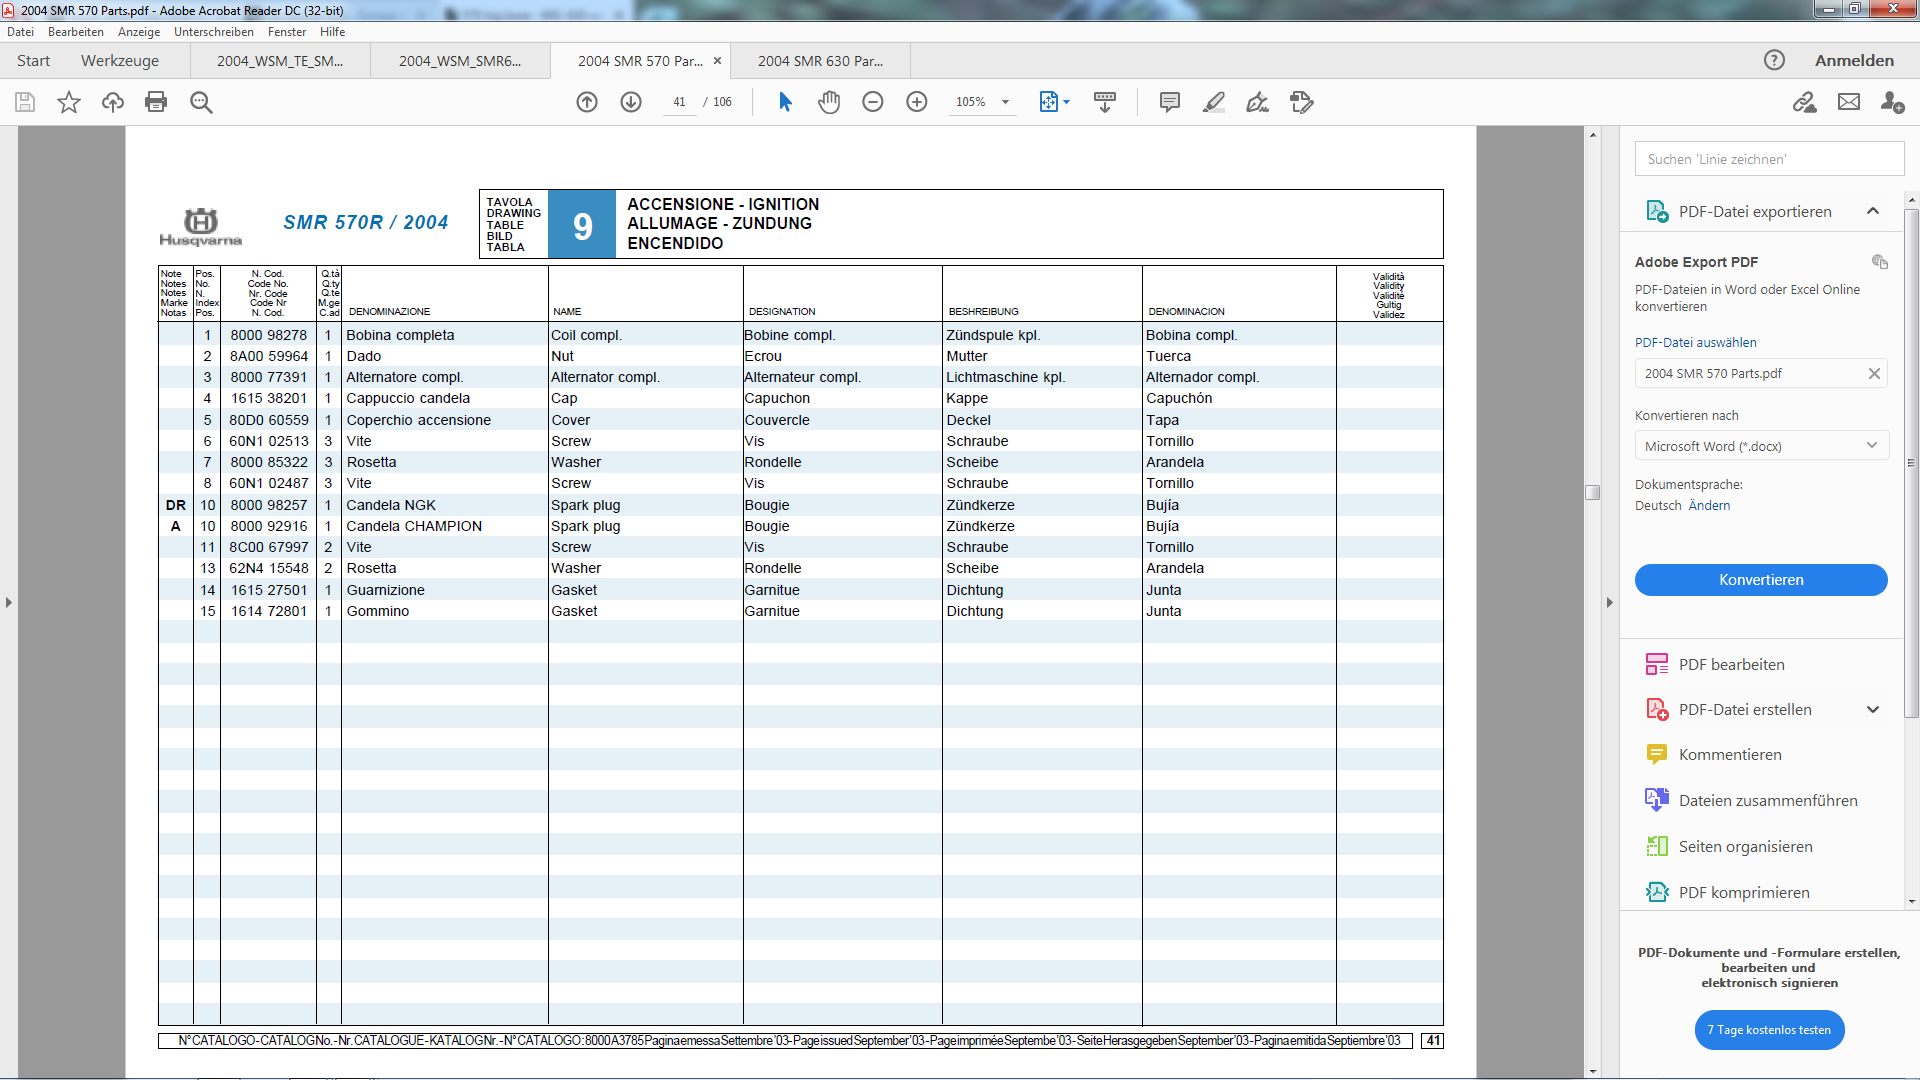1920x1080 pixels.
Task: Print the document with printer icon
Action: click(x=156, y=102)
